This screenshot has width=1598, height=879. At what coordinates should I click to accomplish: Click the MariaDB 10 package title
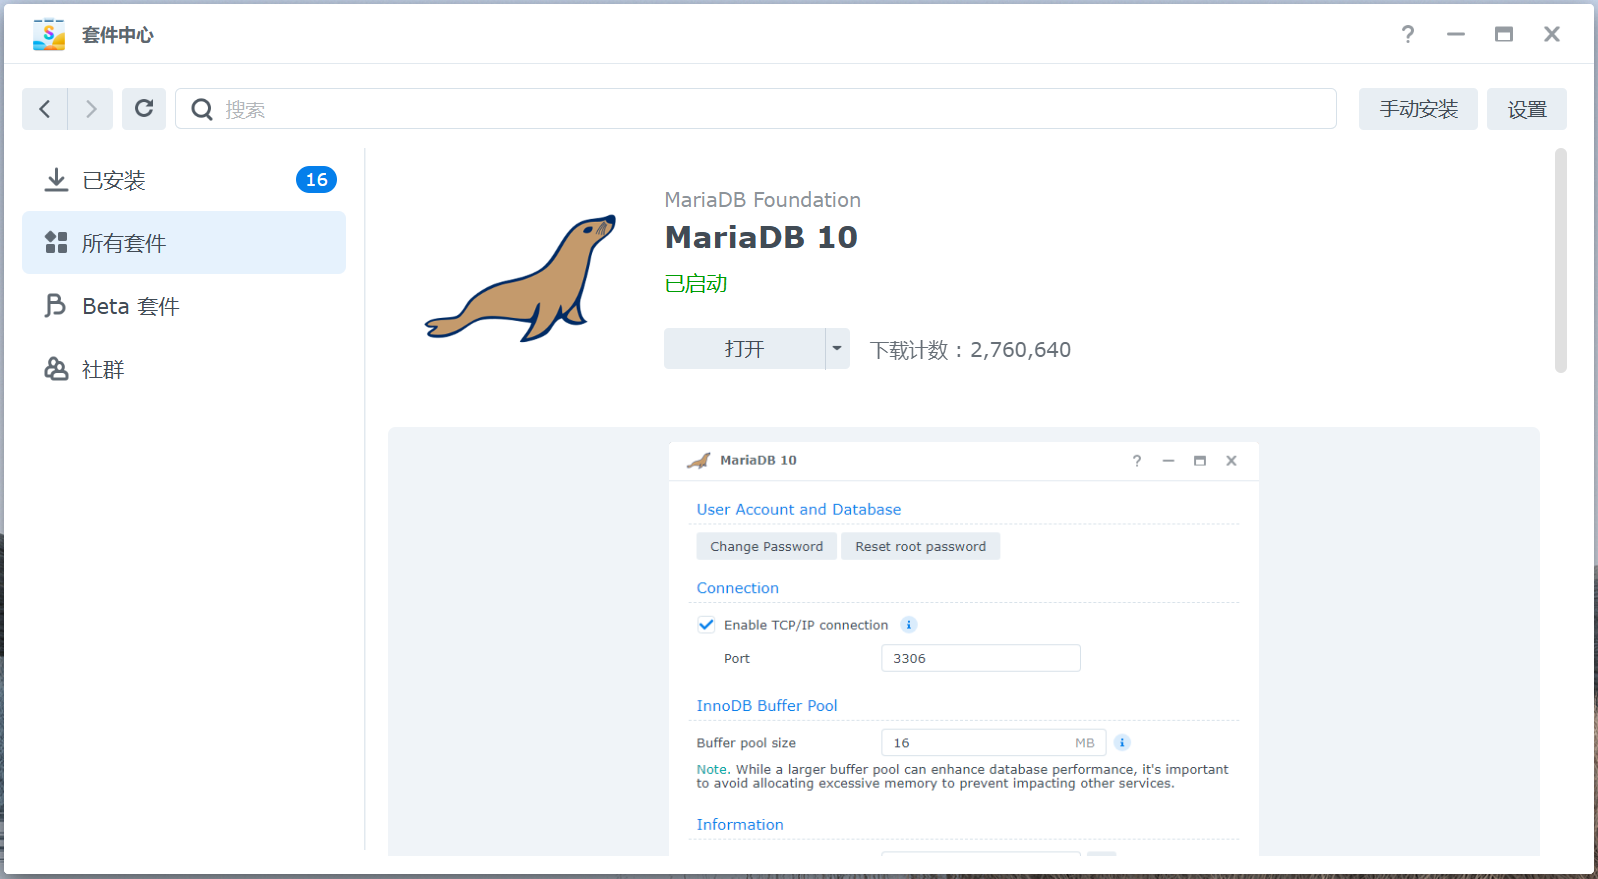click(x=761, y=237)
